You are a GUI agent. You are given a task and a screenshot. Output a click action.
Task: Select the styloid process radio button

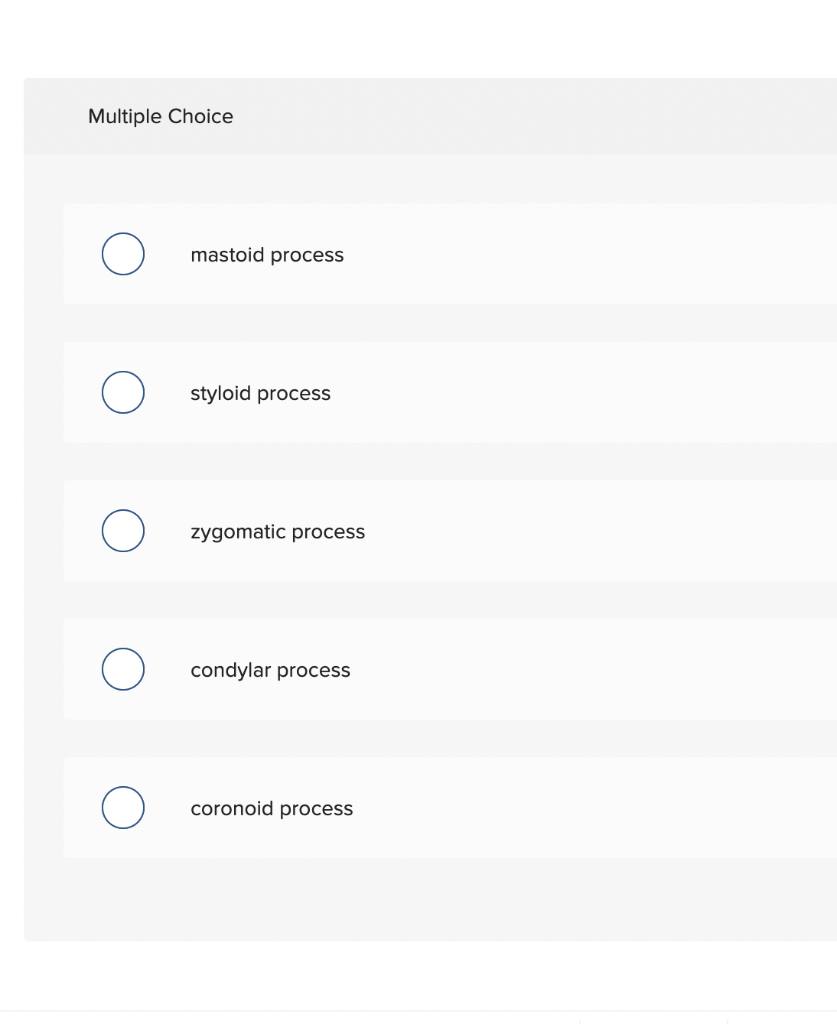122,392
